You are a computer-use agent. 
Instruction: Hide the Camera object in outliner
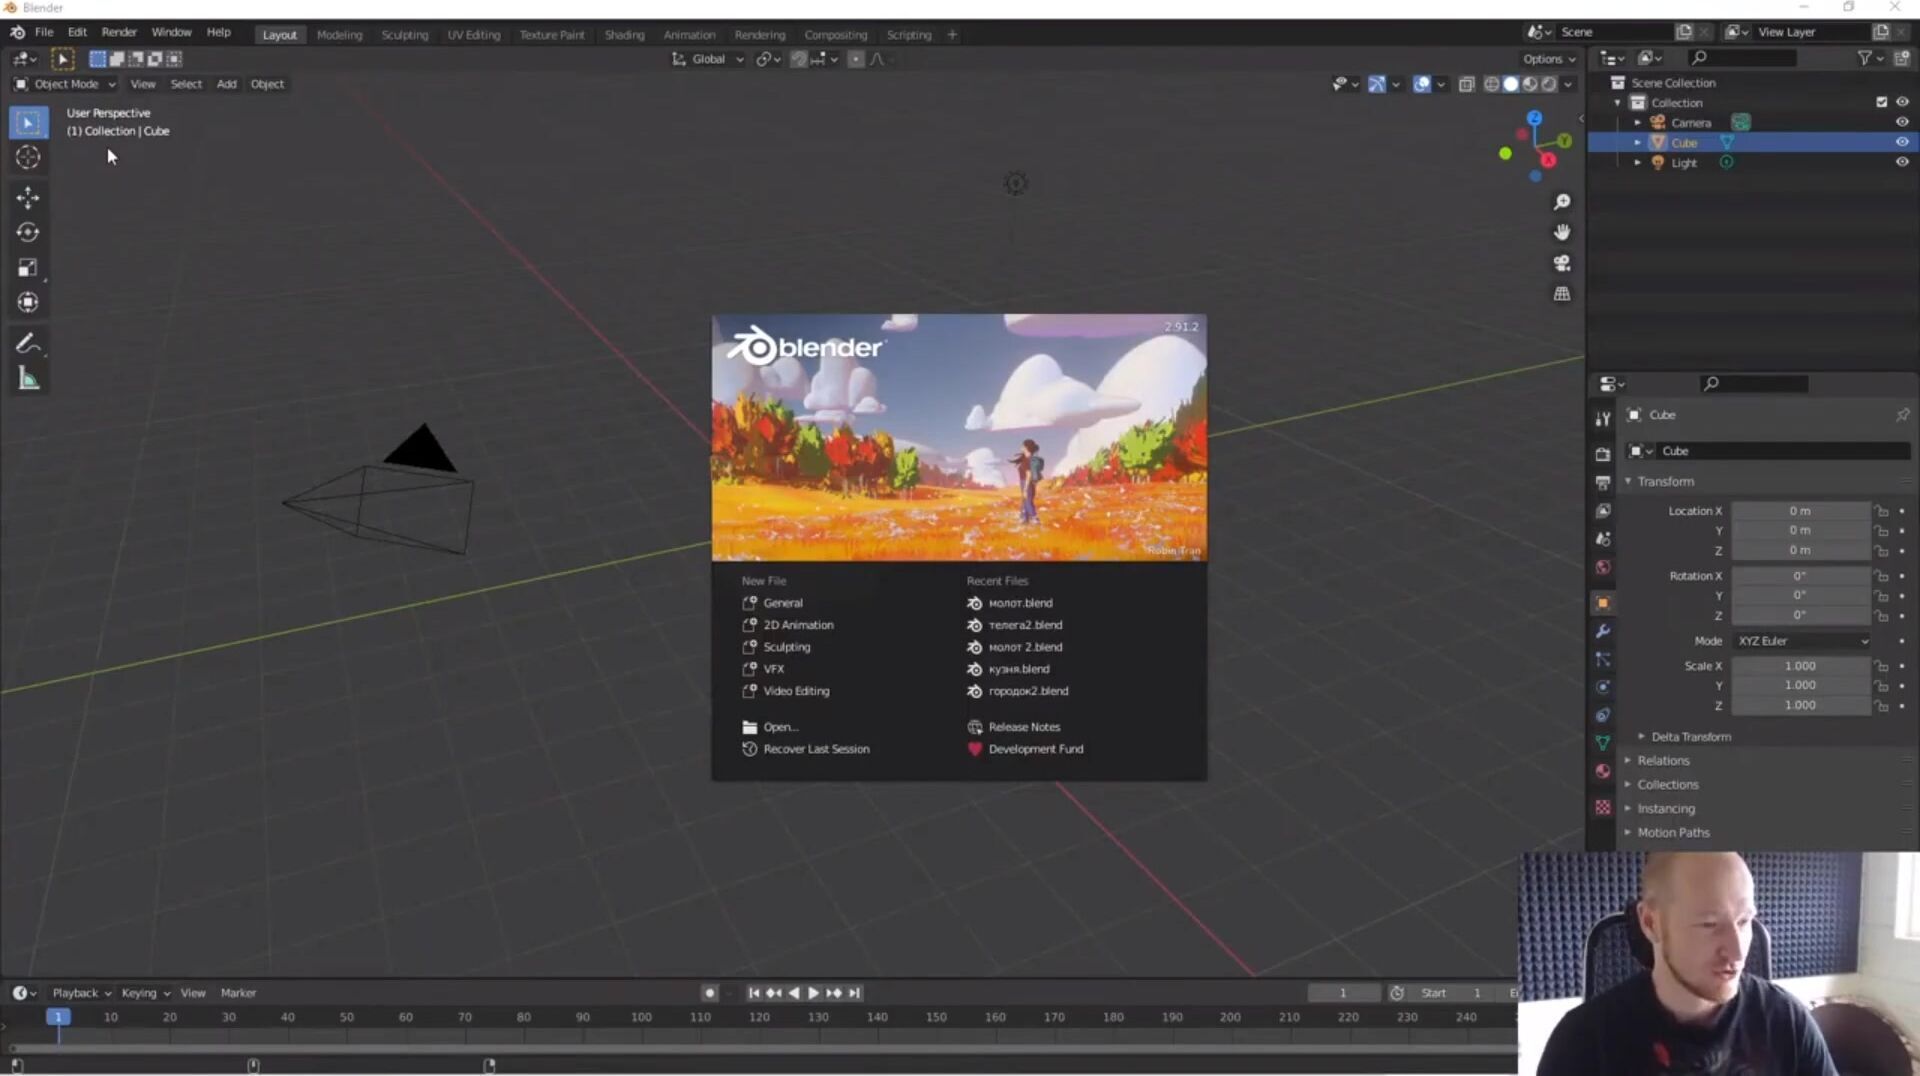click(1901, 122)
